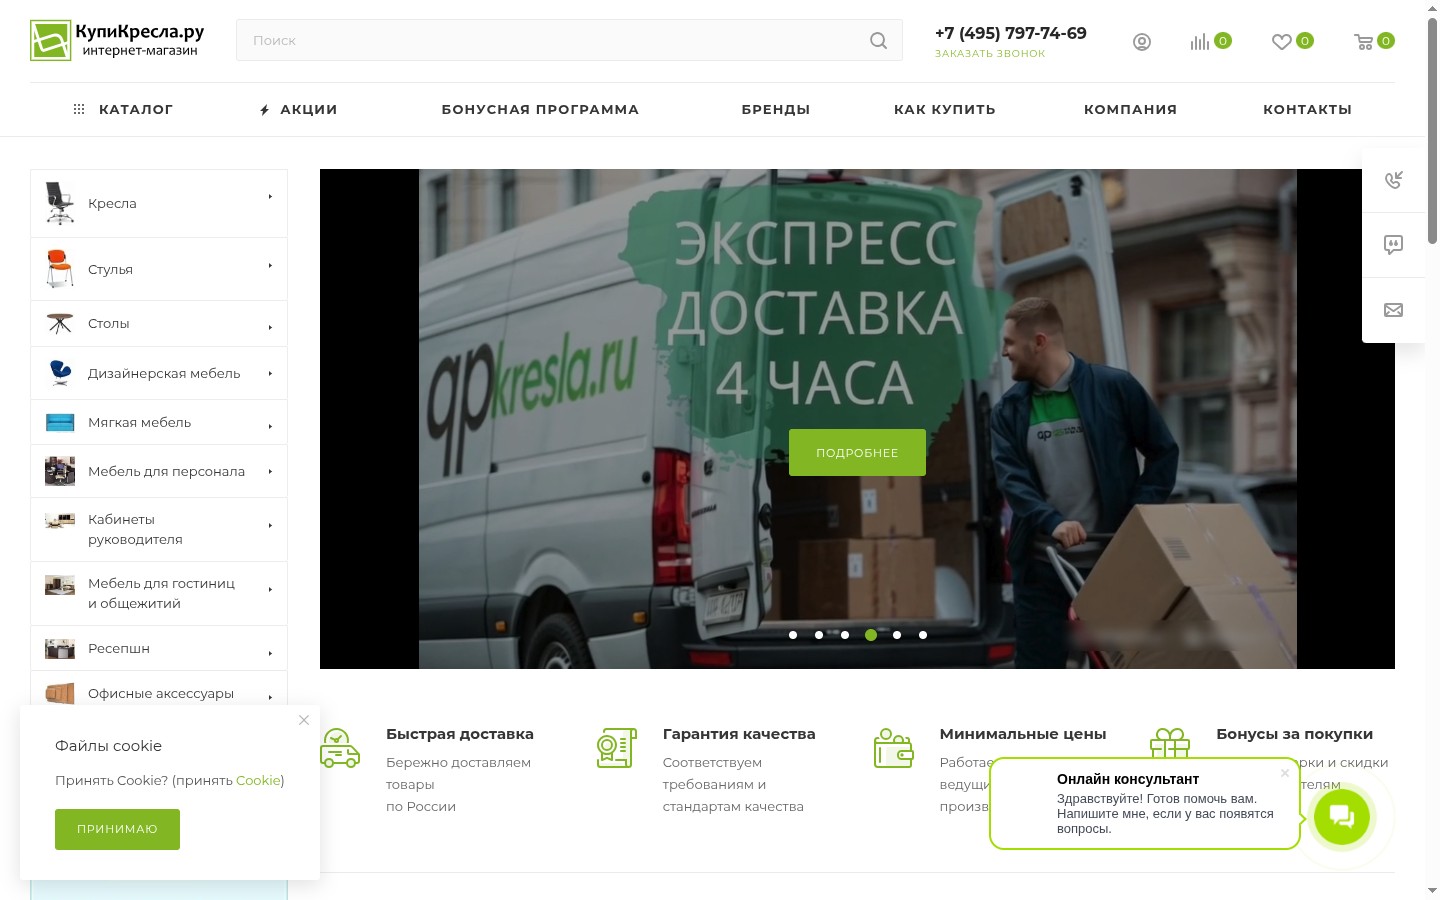Click the office chair image next to Кресла
Viewport: 1440px width, 900px height.
60,203
